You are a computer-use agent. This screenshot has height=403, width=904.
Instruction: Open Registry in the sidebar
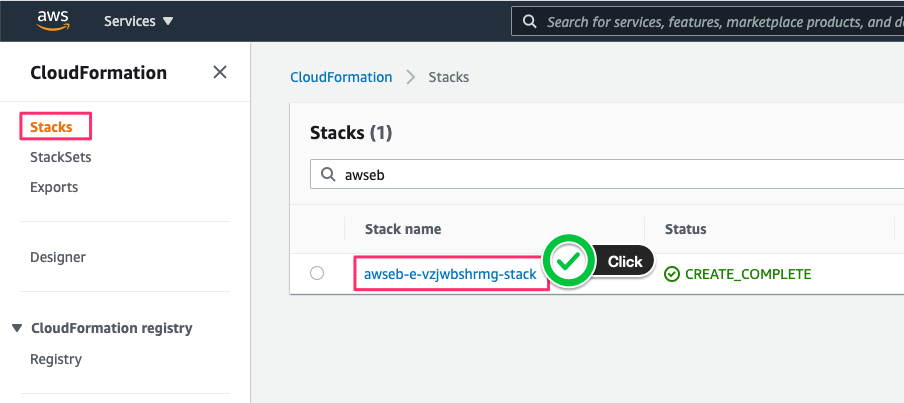(x=56, y=359)
